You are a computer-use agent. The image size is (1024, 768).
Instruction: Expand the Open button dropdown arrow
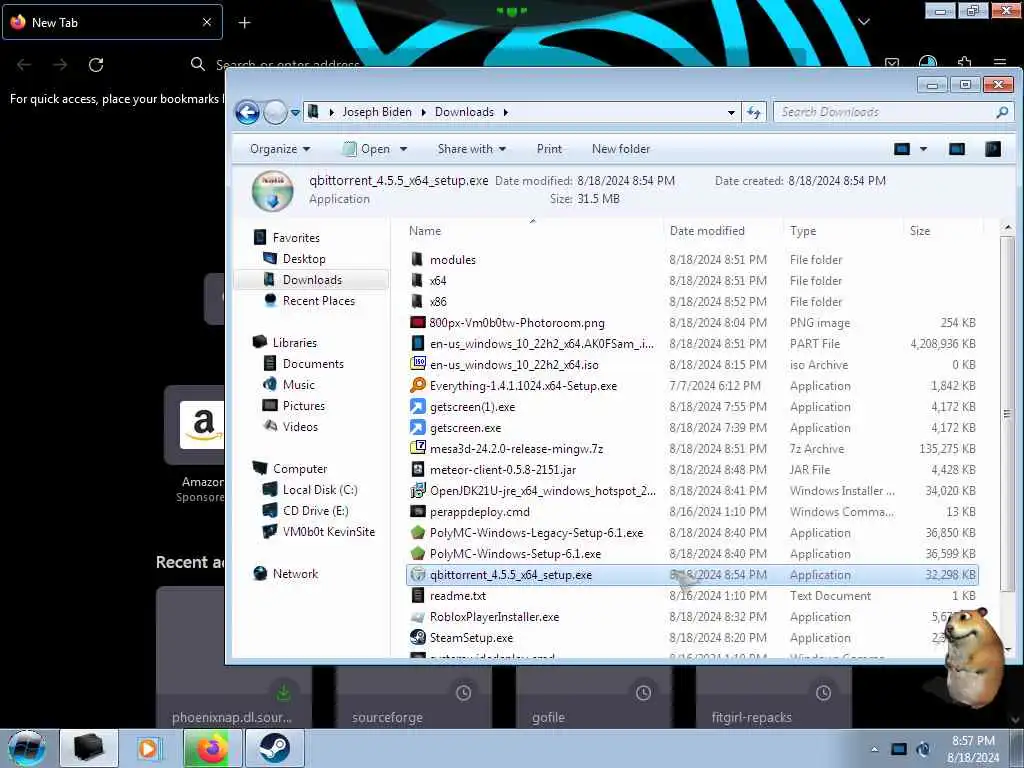(404, 149)
